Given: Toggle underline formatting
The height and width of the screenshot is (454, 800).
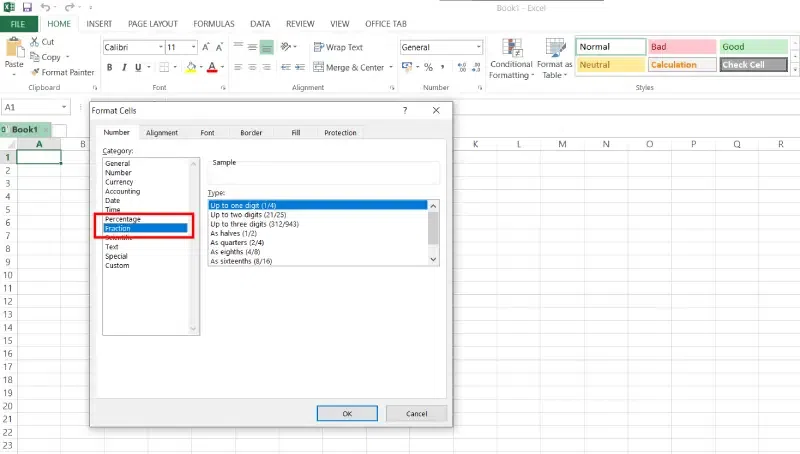Looking at the screenshot, I should point(138,67).
